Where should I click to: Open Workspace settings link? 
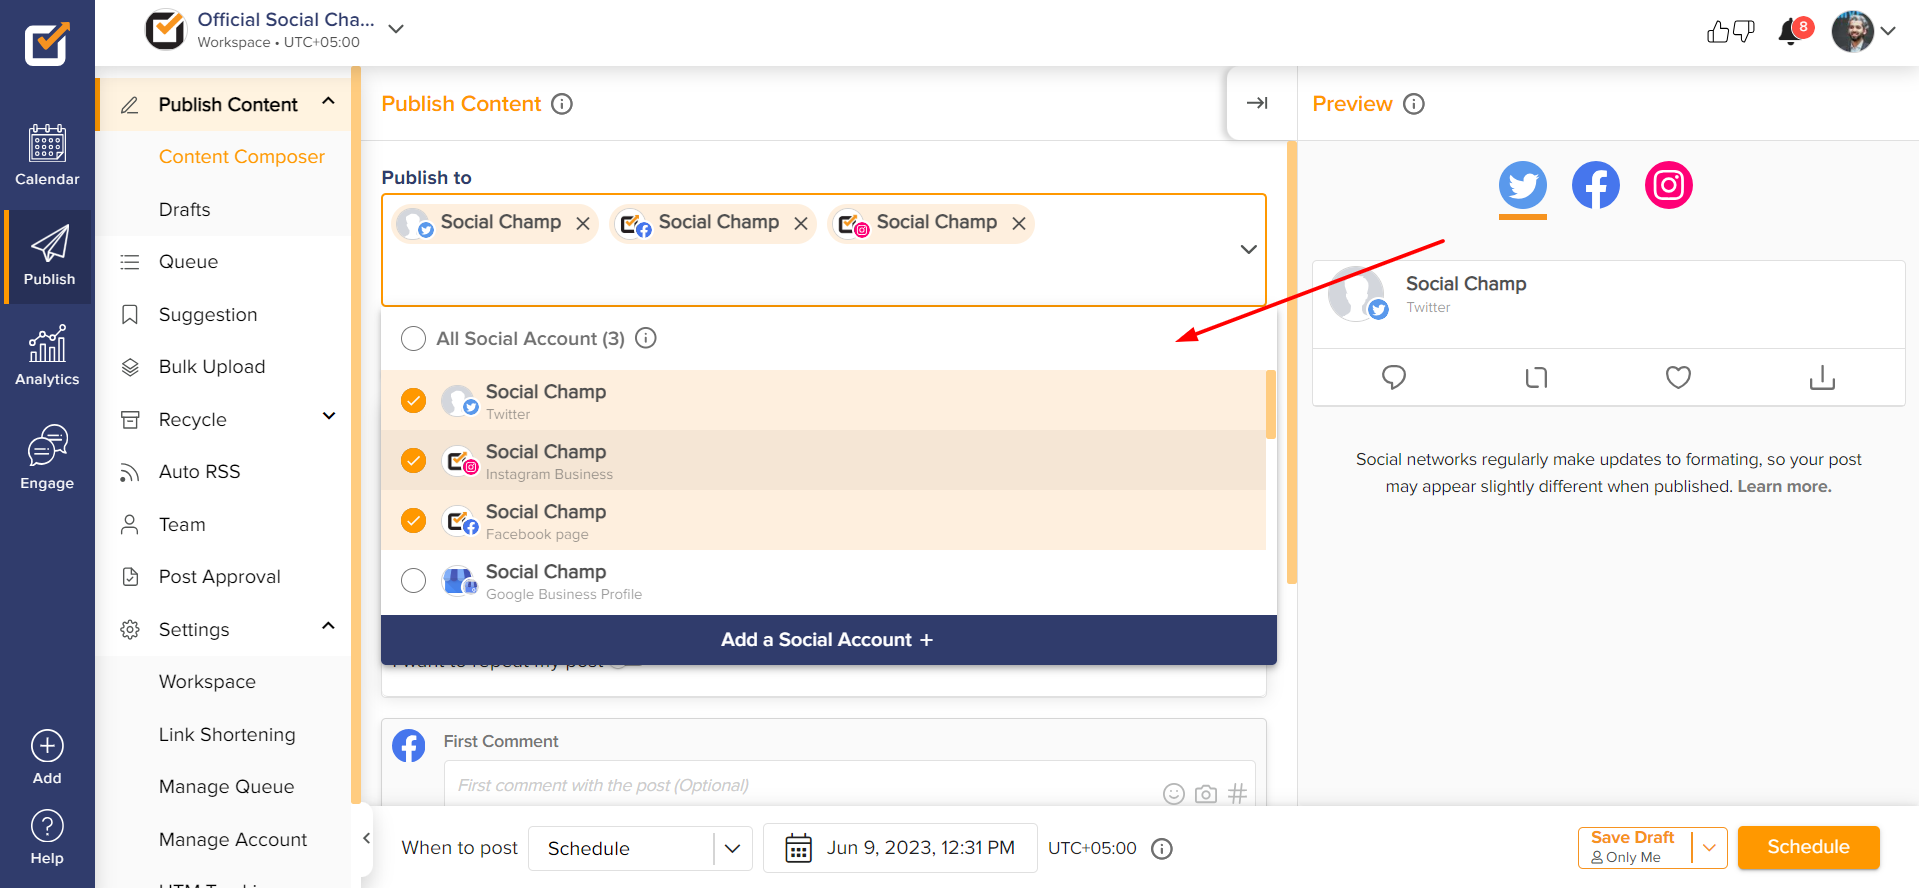207,682
